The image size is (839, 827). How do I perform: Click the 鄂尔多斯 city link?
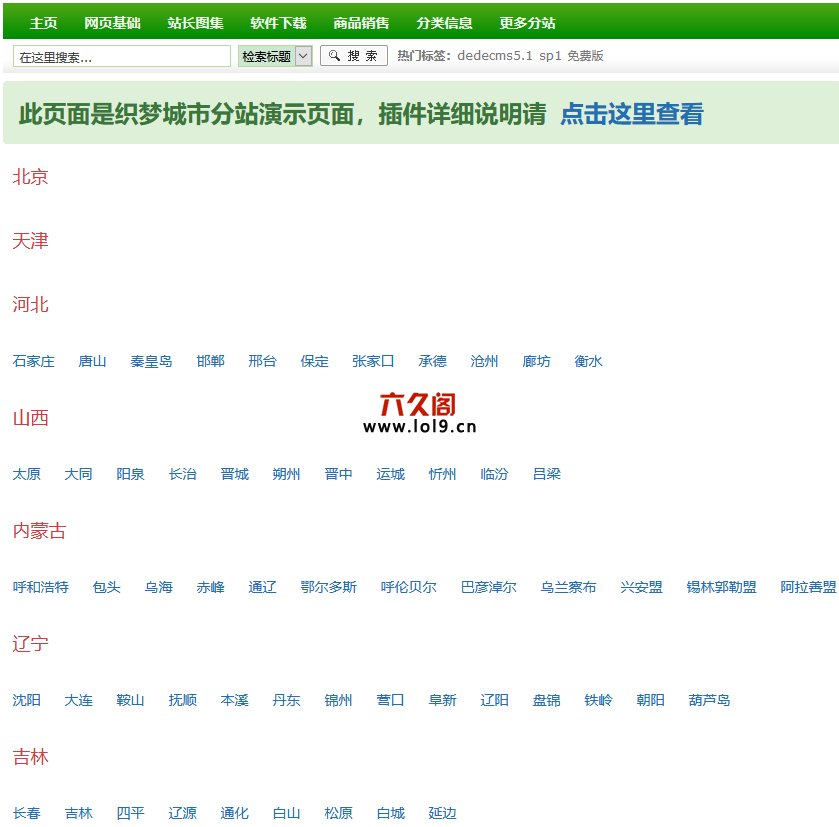(328, 587)
